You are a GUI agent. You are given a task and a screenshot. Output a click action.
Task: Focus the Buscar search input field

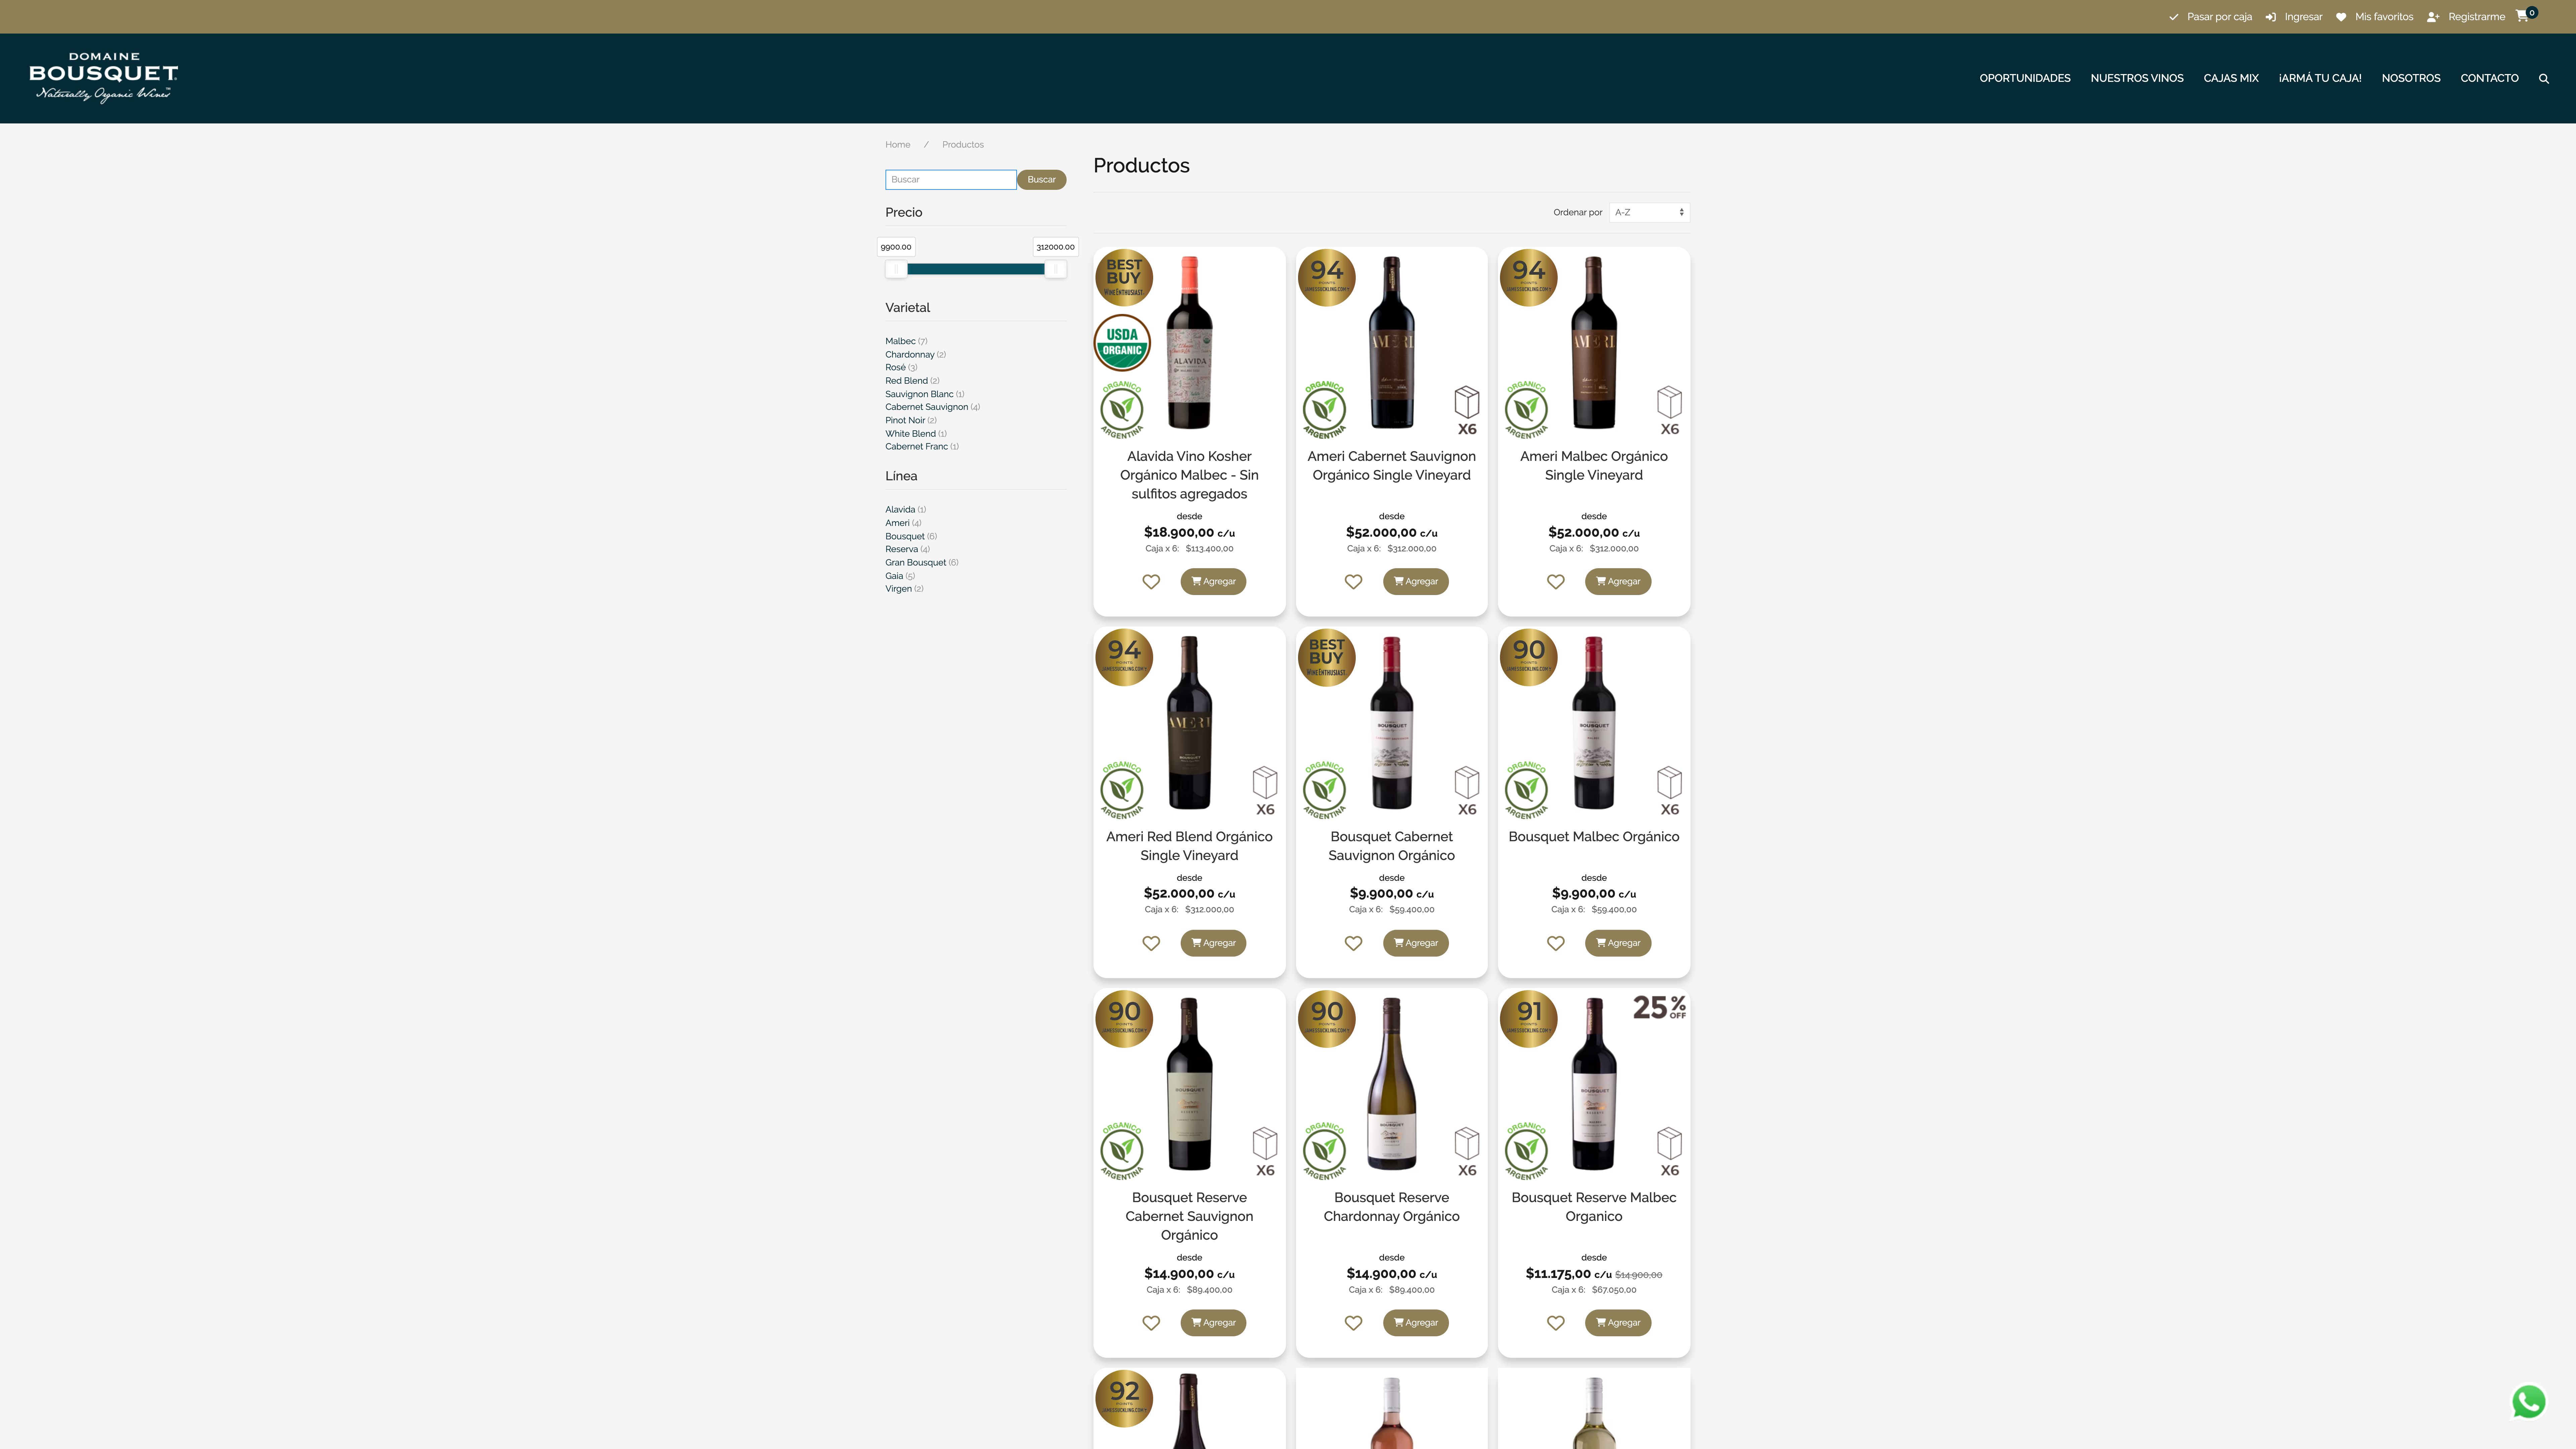[x=950, y=180]
